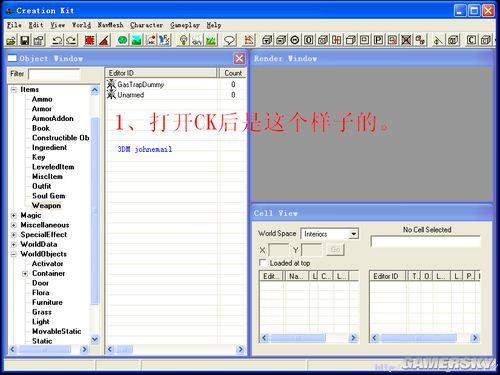Click the undo arrow toolbar icon
Image resolution: width=500 pixels, height=375 pixels.
tap(57, 40)
